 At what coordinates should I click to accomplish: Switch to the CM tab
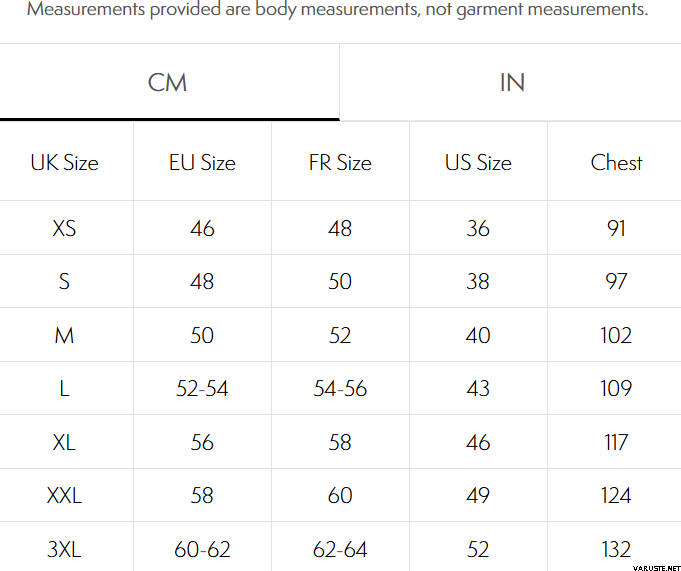[x=168, y=82]
